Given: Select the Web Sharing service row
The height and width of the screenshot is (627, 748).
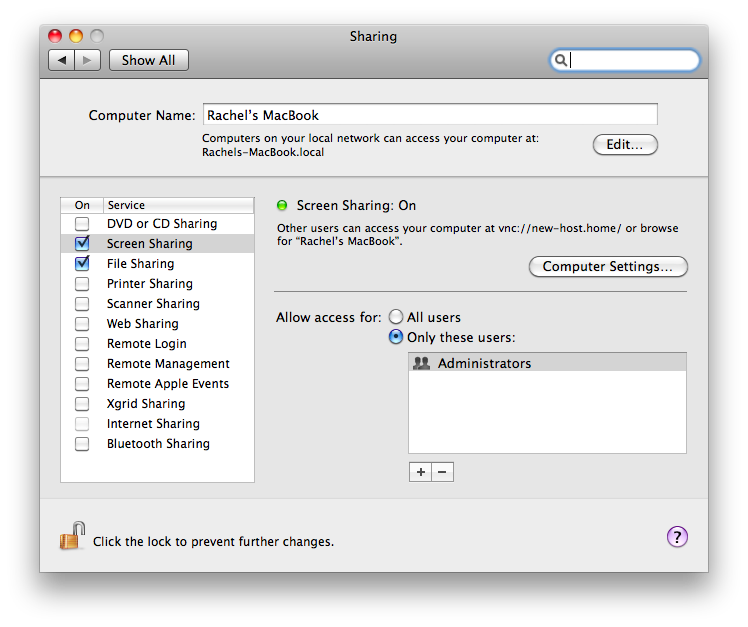Looking at the screenshot, I should (157, 324).
